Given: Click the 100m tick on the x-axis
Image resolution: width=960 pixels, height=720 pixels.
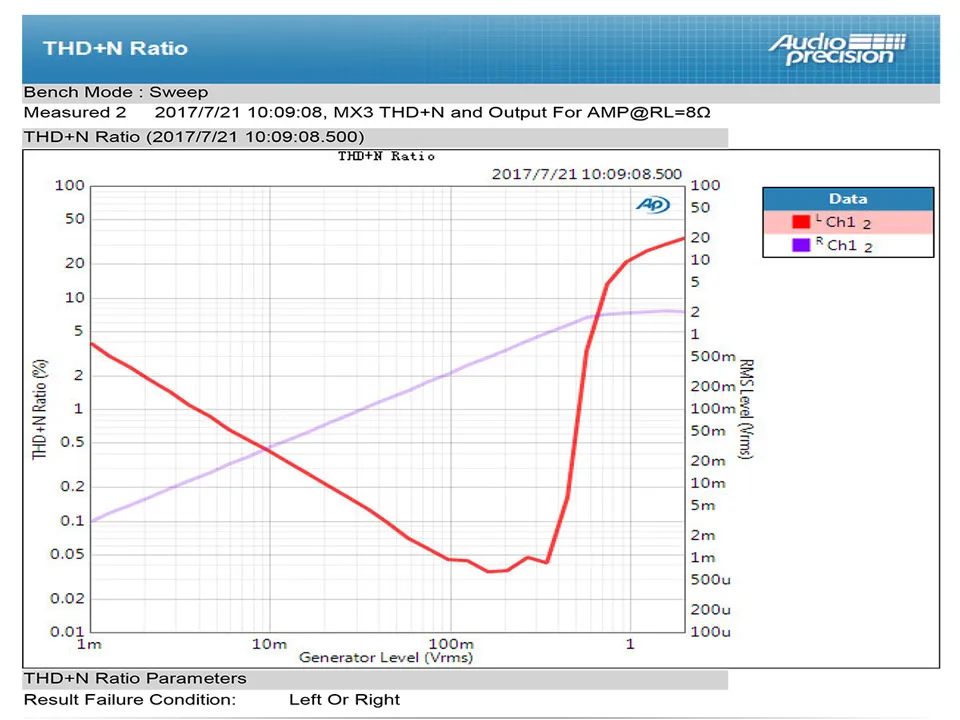Looking at the screenshot, I should click(x=451, y=644).
